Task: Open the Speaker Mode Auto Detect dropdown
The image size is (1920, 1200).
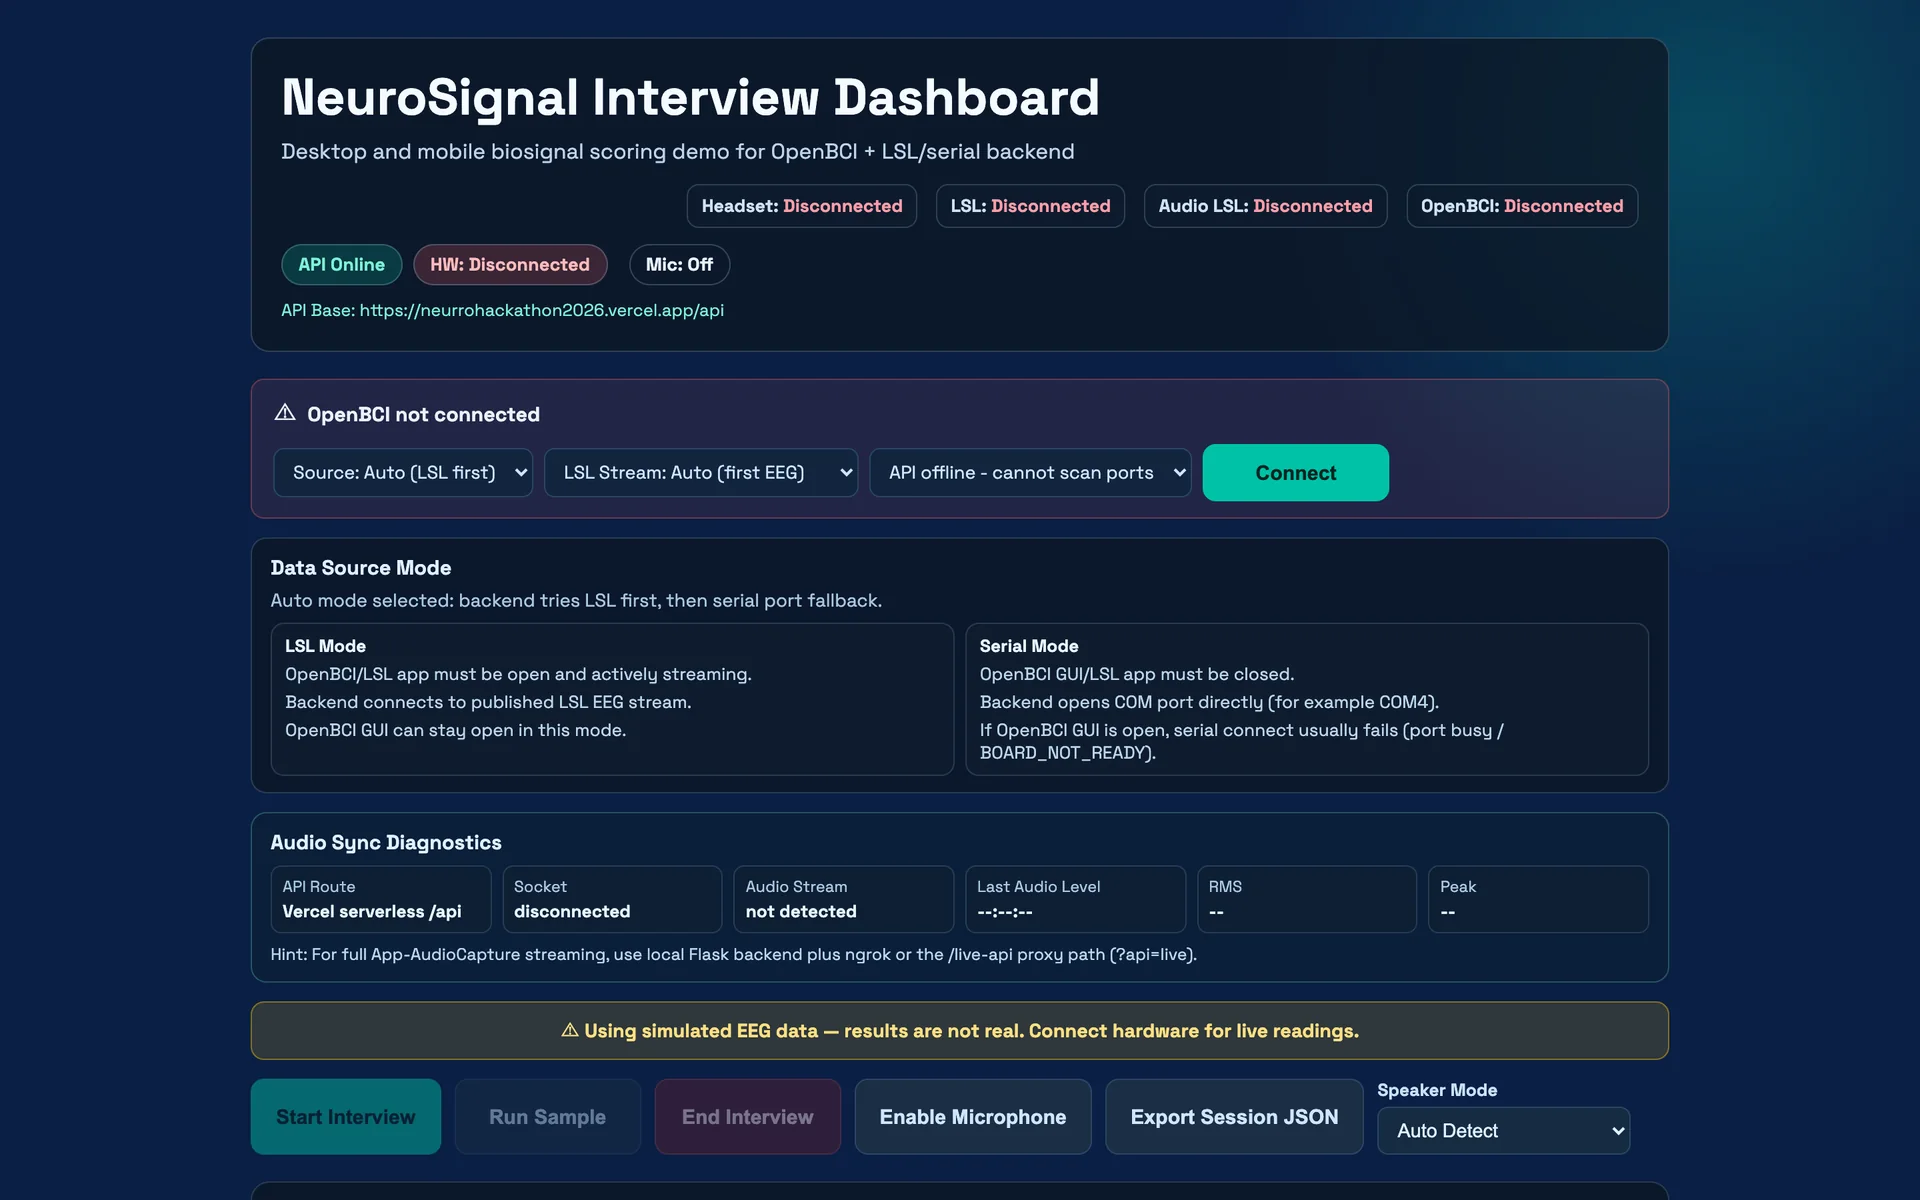Action: pyautogui.click(x=1503, y=1131)
